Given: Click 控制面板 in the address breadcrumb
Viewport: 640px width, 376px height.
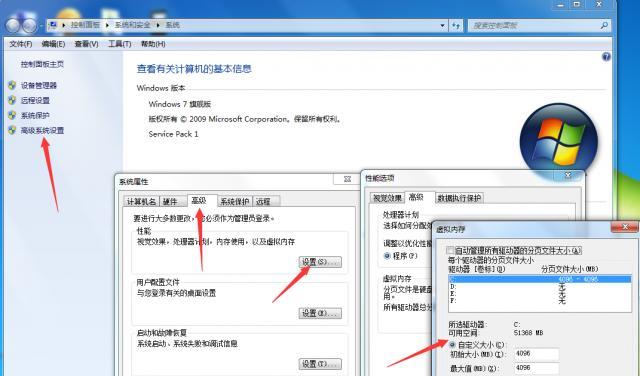Looking at the screenshot, I should point(85,25).
